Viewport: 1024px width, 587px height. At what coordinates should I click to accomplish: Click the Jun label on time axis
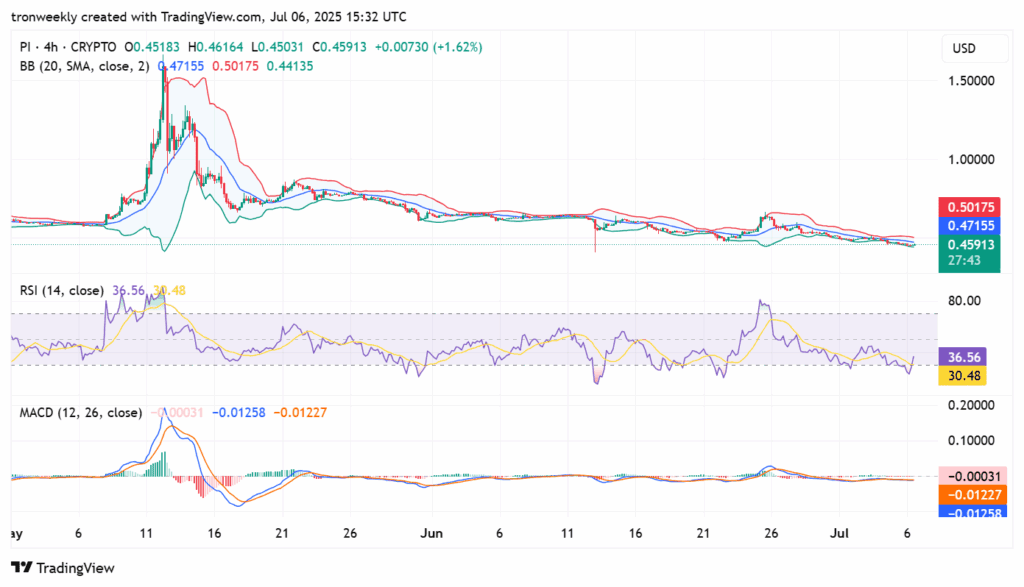[431, 535]
